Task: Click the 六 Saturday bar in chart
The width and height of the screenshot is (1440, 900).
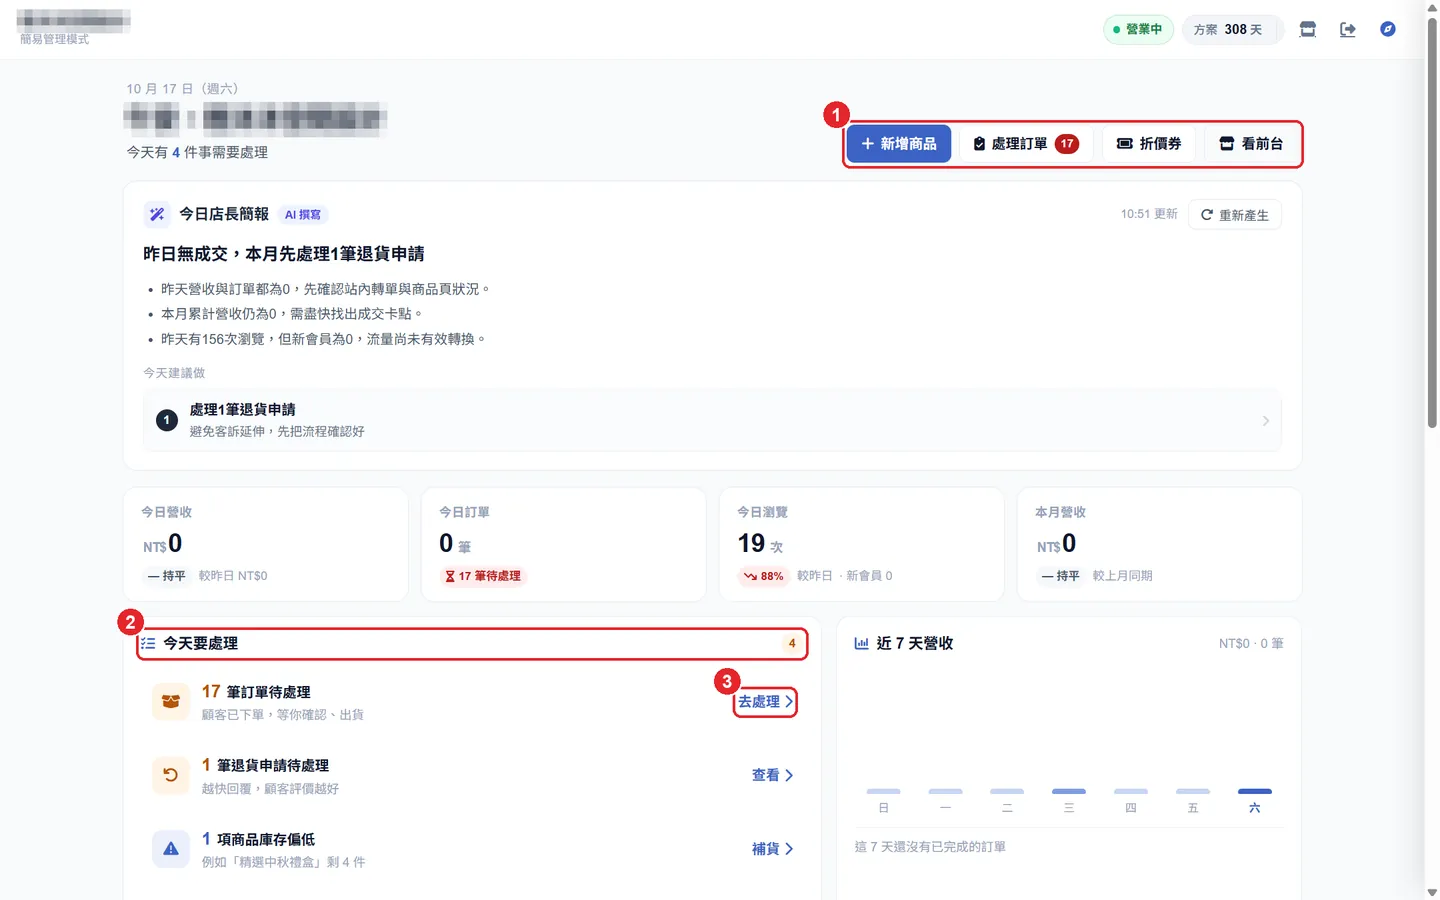Action: [1255, 791]
